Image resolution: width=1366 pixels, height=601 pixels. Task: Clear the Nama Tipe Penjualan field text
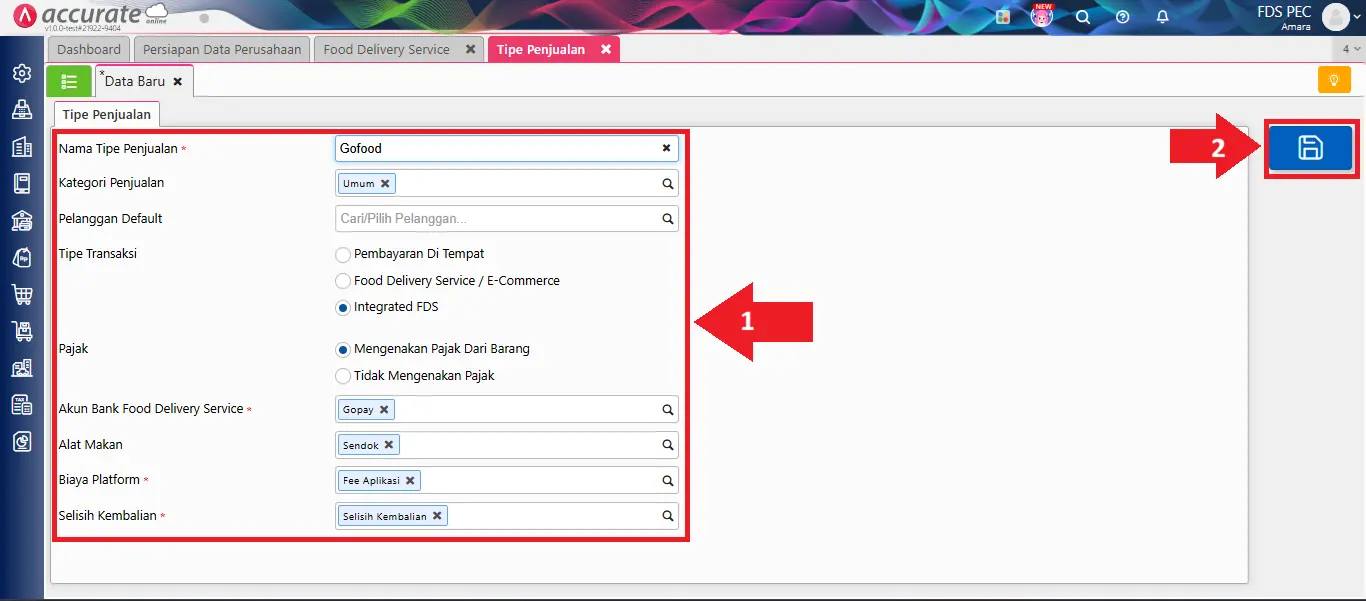[666, 149]
